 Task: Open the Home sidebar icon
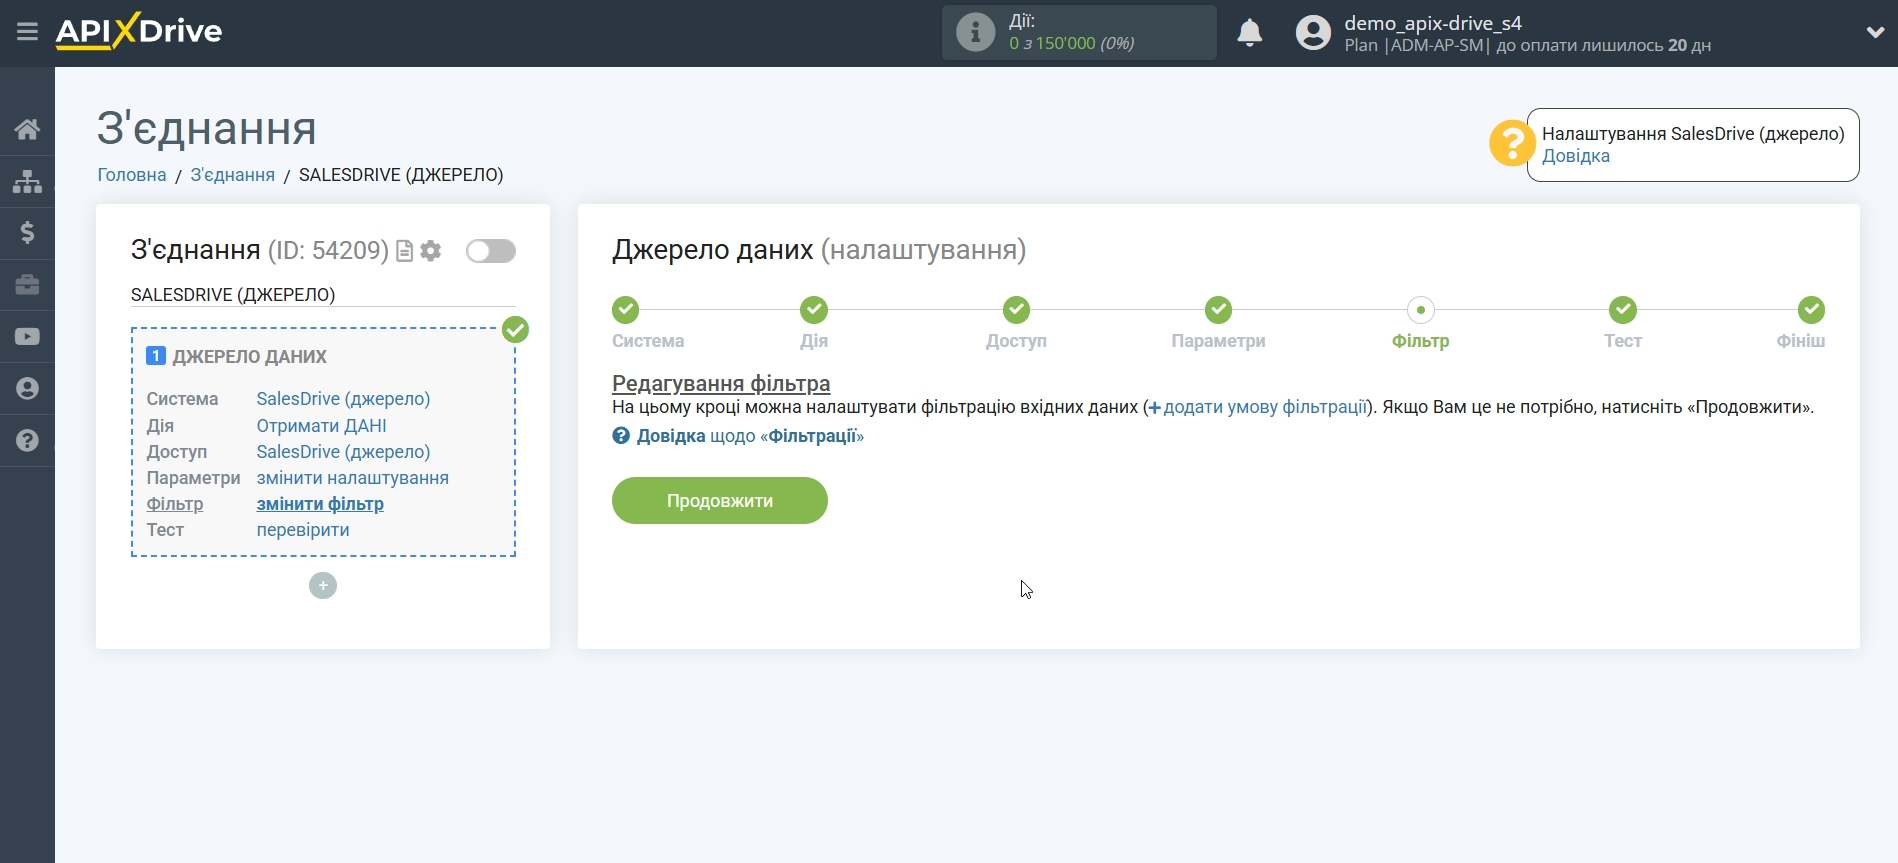[x=27, y=129]
